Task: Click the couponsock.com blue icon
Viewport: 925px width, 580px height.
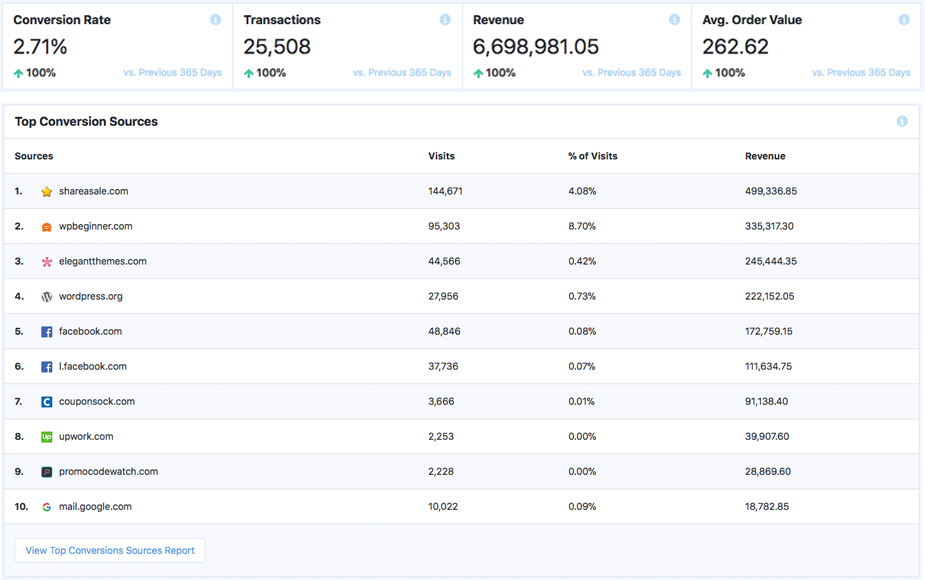Action: coord(46,401)
